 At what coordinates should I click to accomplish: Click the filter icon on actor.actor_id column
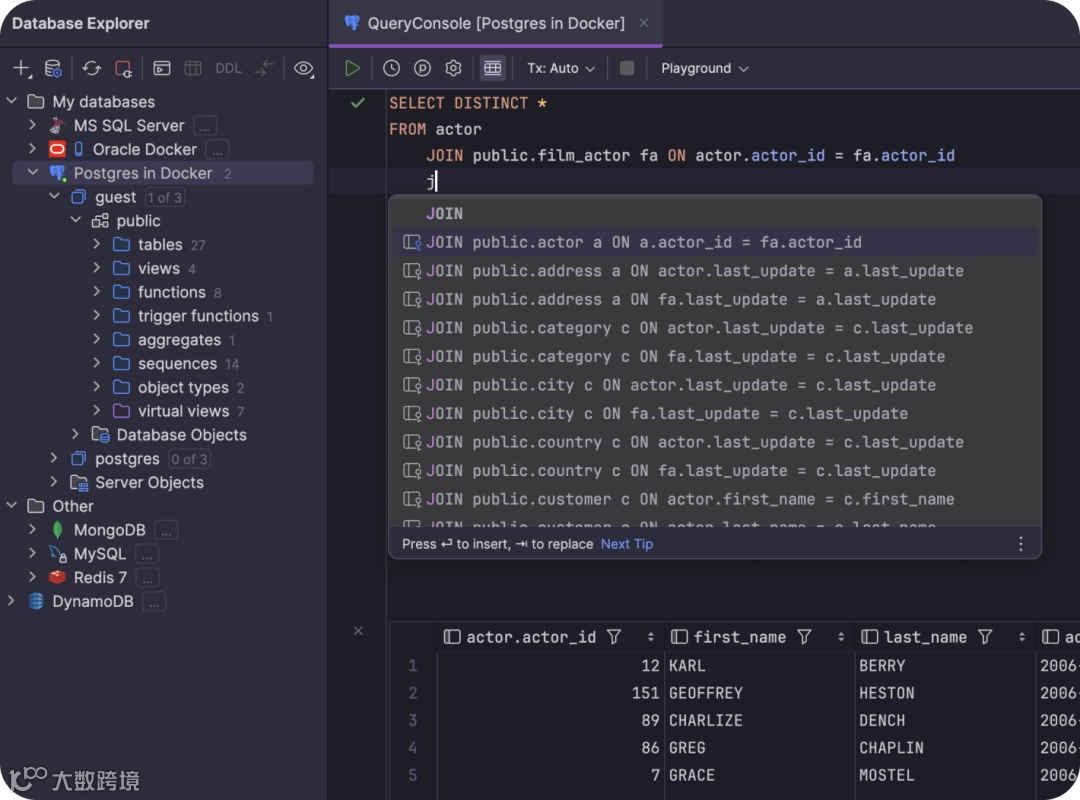614,637
